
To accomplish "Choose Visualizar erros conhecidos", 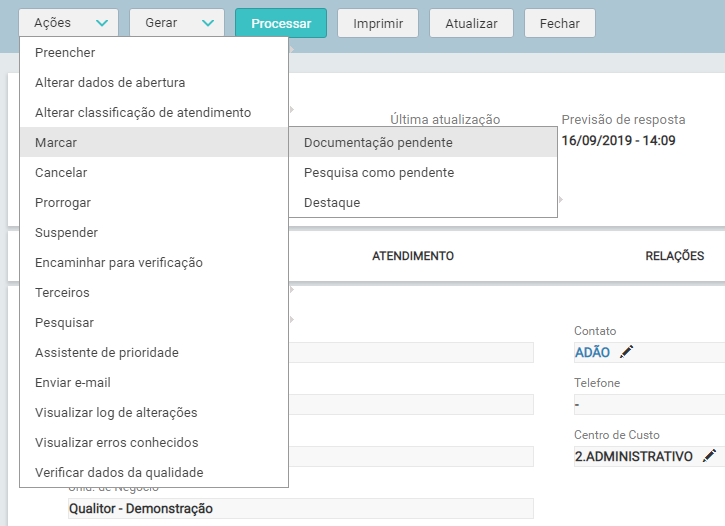I will pos(154,442).
